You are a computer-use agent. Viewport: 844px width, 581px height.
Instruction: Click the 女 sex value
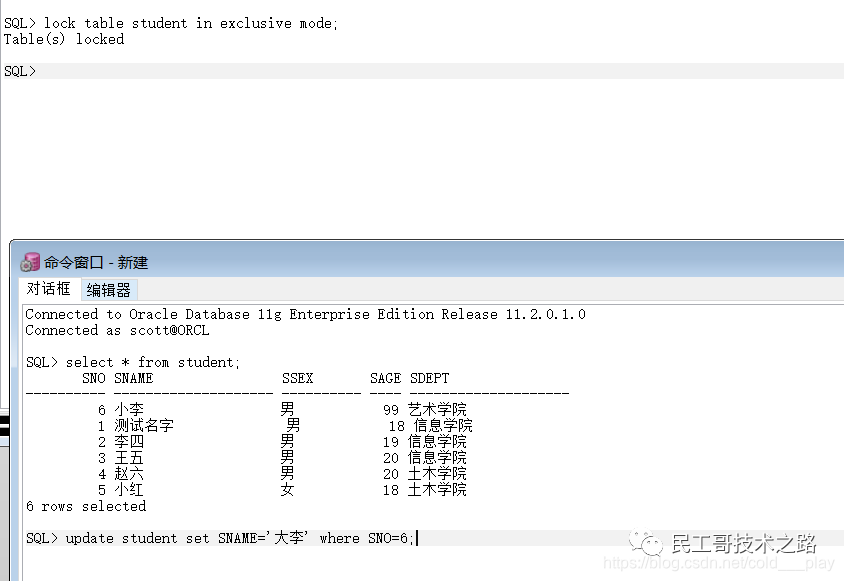(x=287, y=489)
